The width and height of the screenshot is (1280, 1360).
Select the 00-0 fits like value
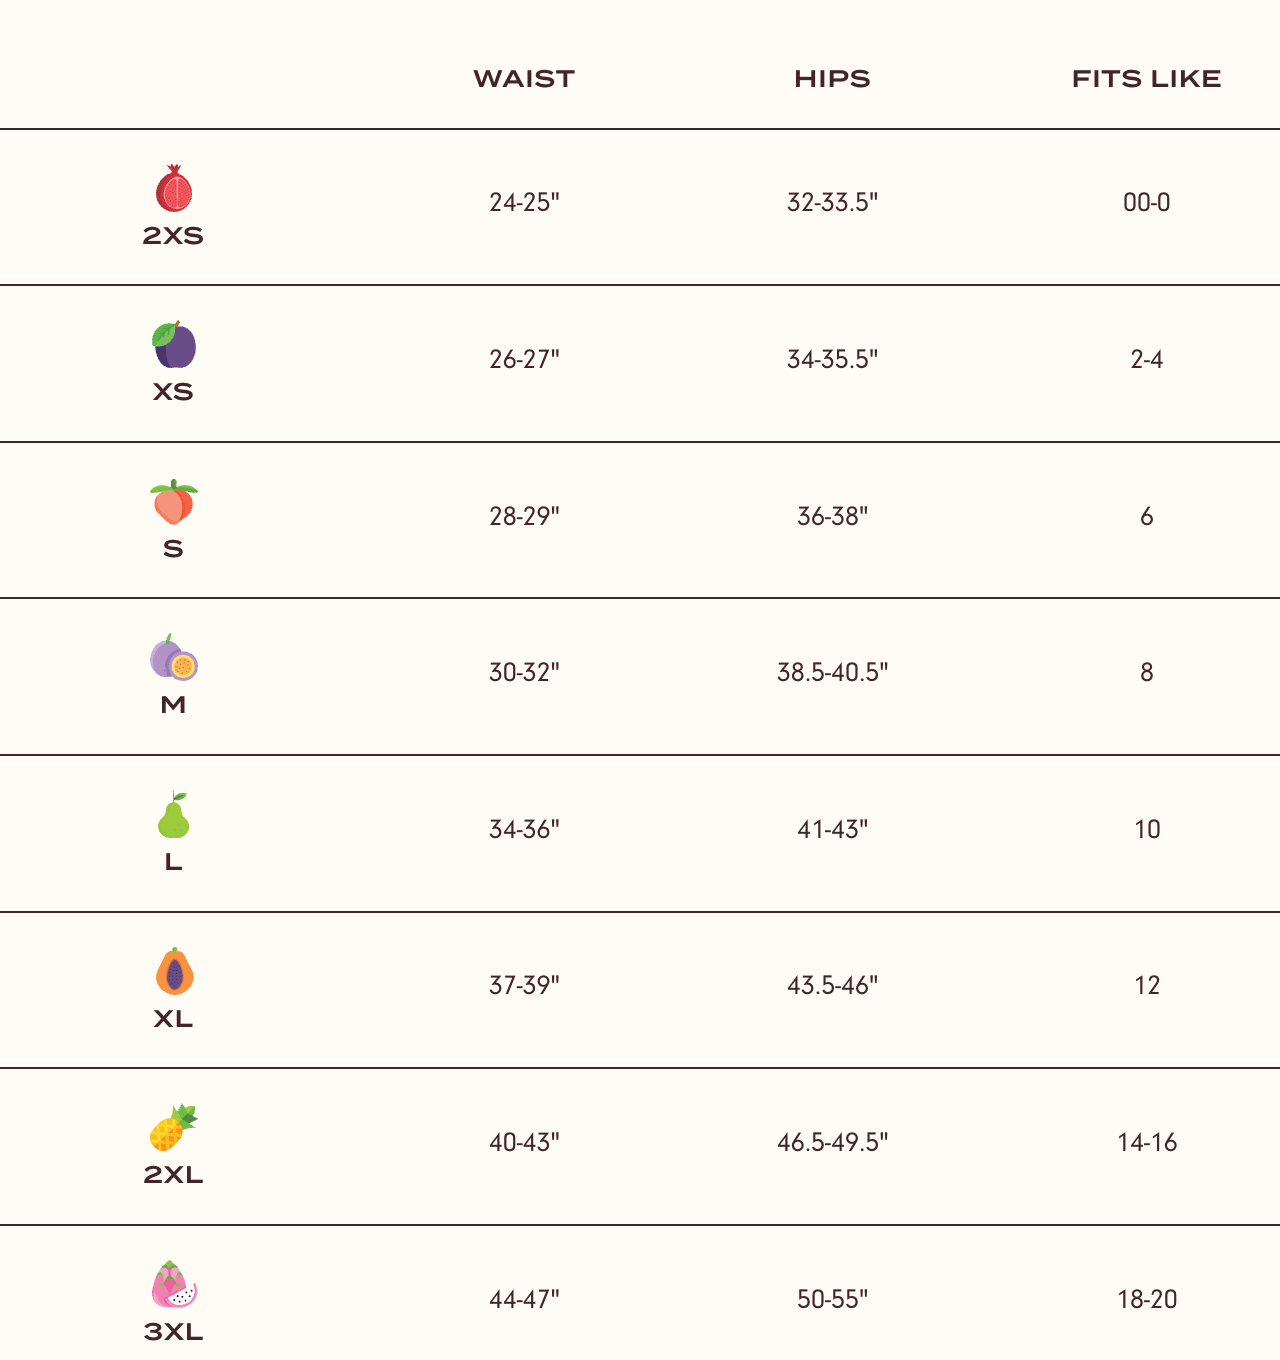click(x=1147, y=202)
